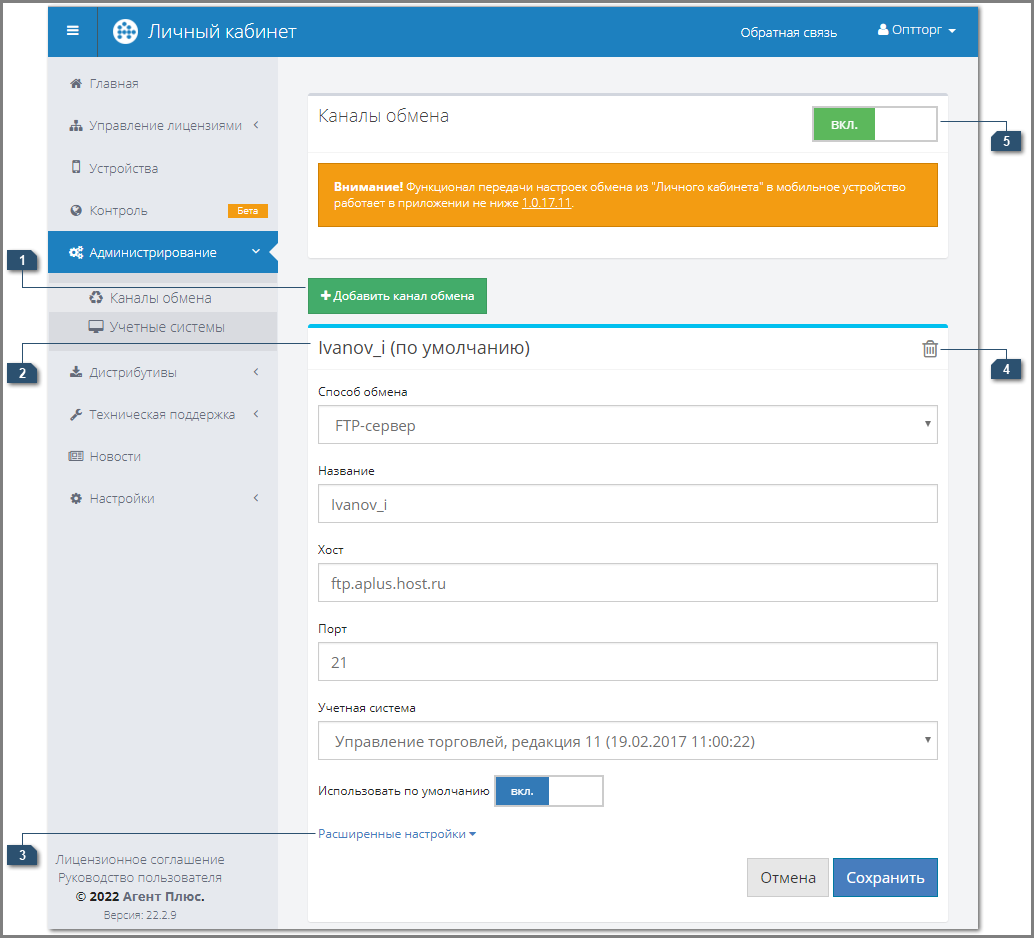
Task: Click the home icon next to Главная
Action: point(76,83)
